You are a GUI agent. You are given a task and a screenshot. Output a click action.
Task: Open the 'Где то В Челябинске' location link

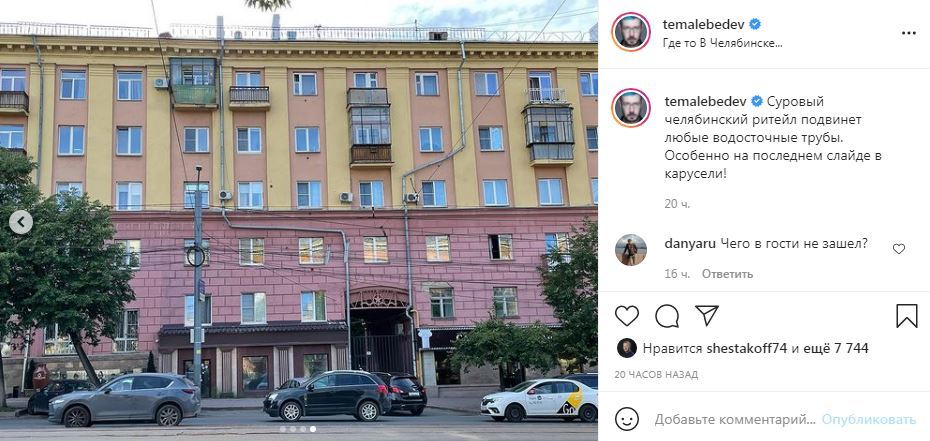[722, 43]
